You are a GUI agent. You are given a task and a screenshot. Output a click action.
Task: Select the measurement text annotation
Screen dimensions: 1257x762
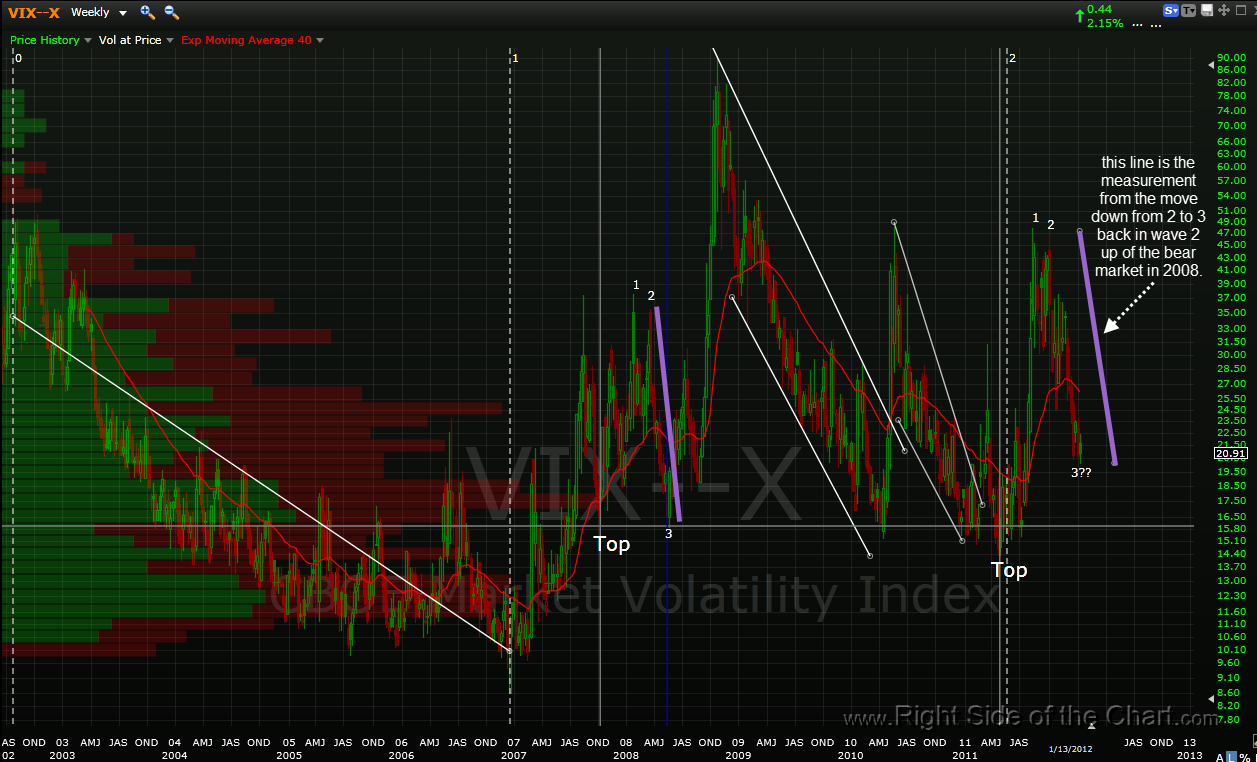(x=1148, y=216)
